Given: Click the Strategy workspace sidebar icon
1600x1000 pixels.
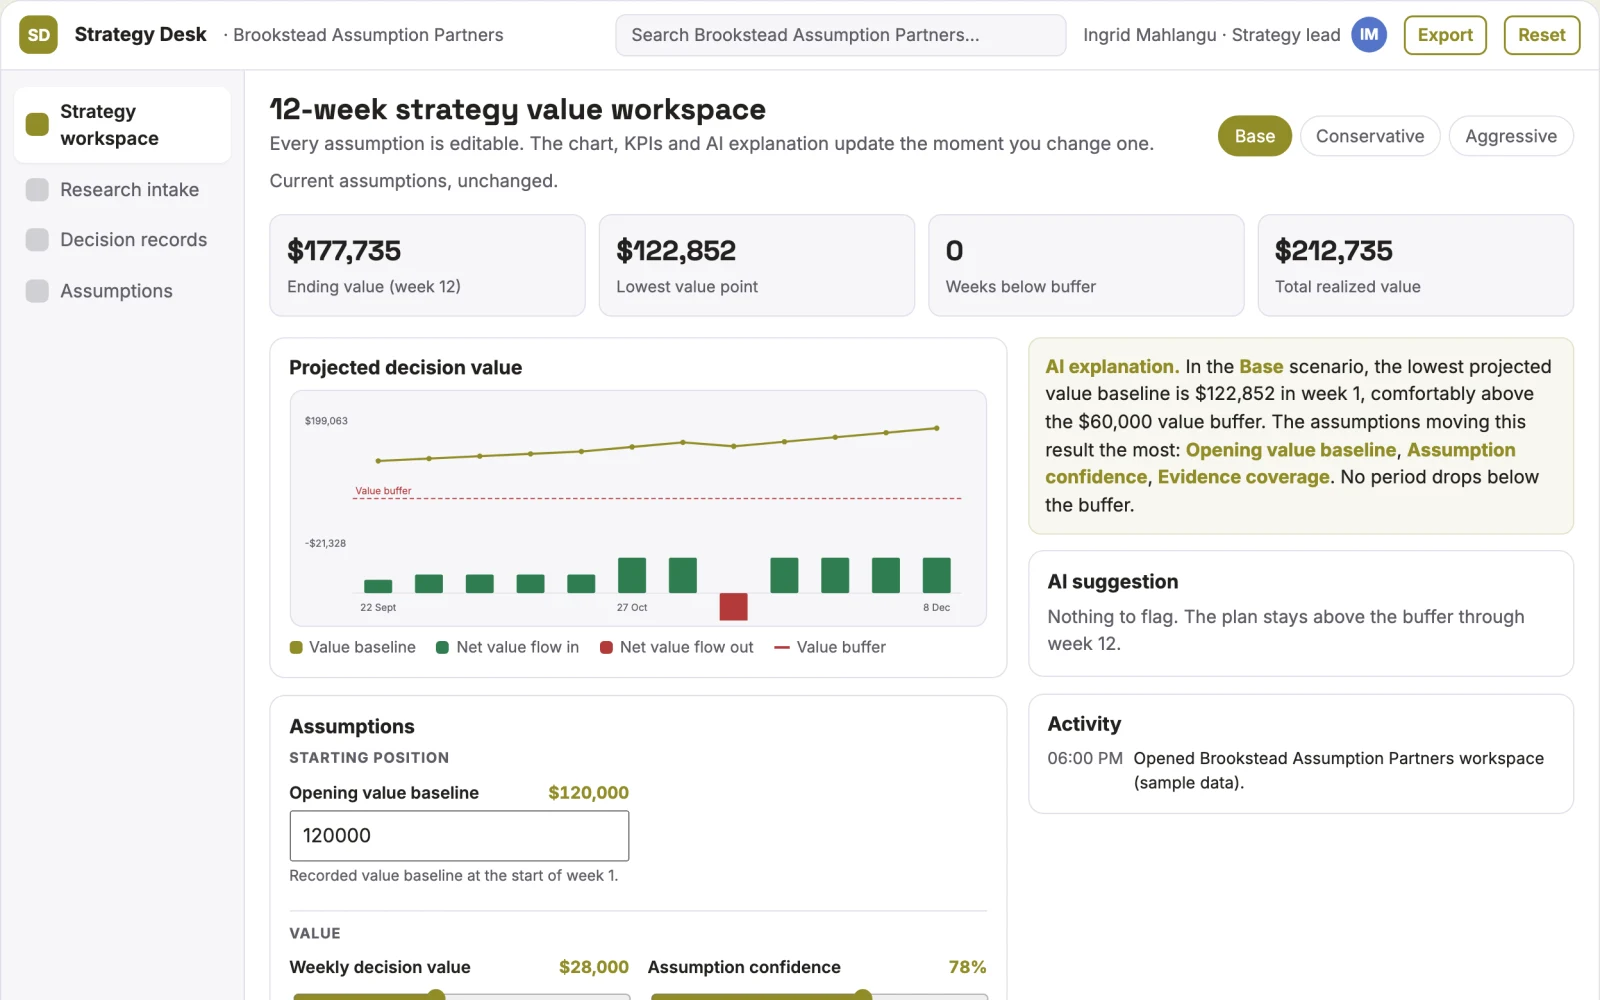Looking at the screenshot, I should click(37, 124).
